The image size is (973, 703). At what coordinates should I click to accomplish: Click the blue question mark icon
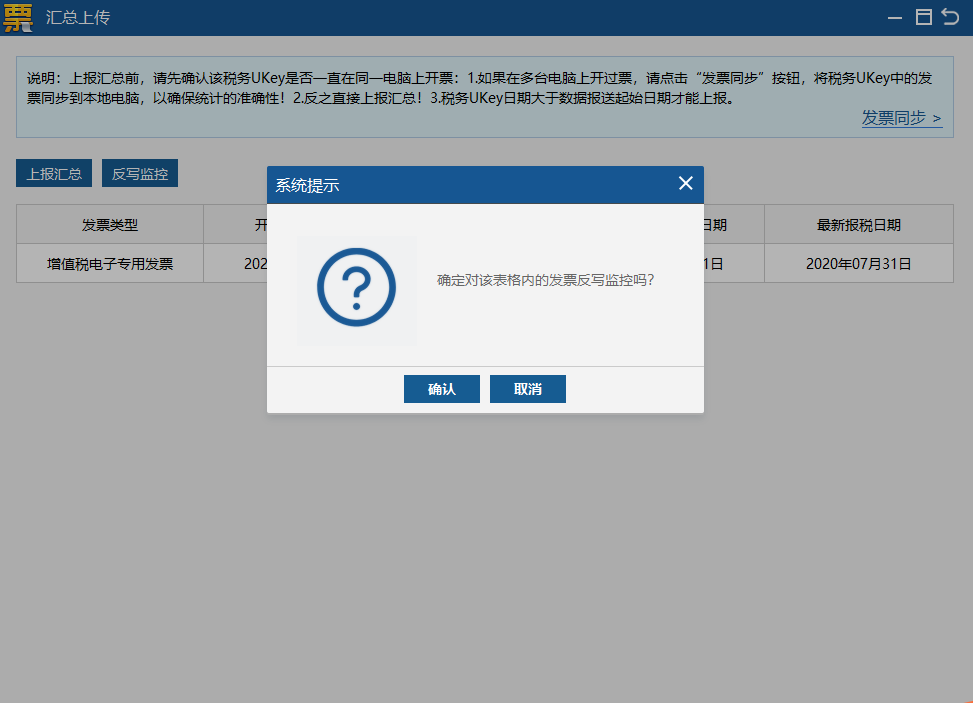tap(356, 288)
